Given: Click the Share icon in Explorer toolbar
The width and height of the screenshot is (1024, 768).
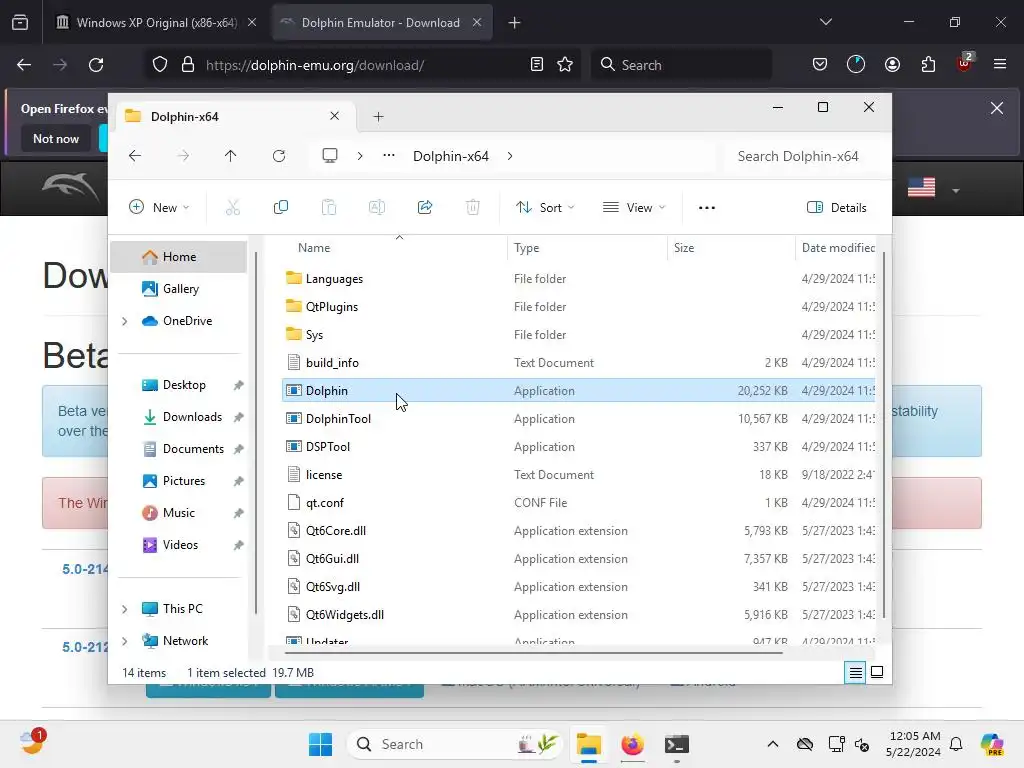Looking at the screenshot, I should coord(425,208).
